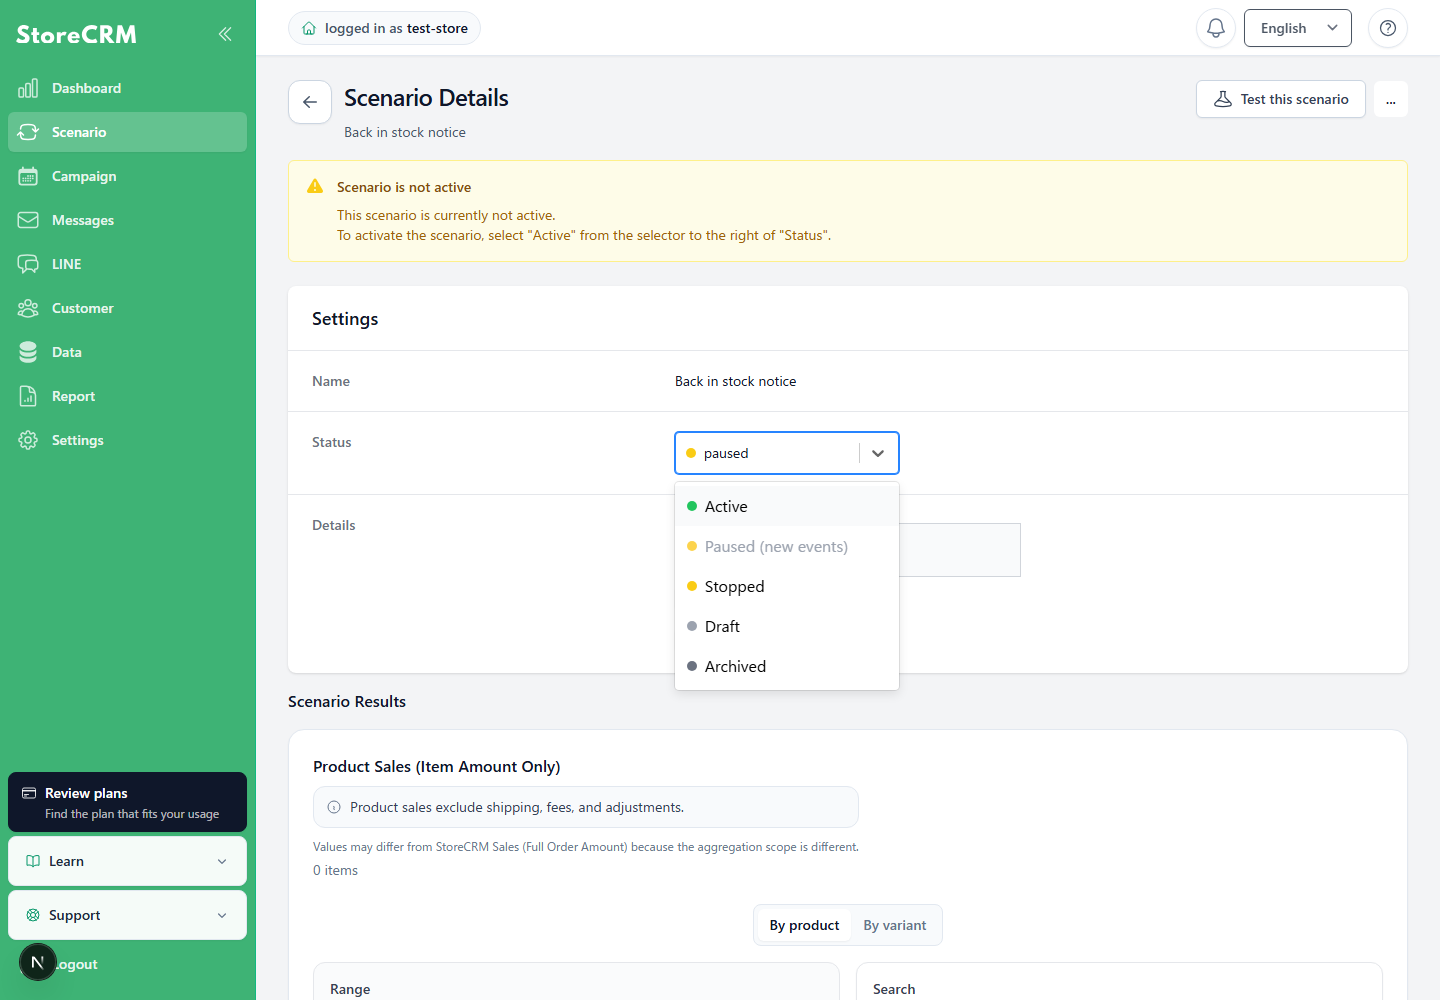Click the StoreCRM logo

coord(76,34)
